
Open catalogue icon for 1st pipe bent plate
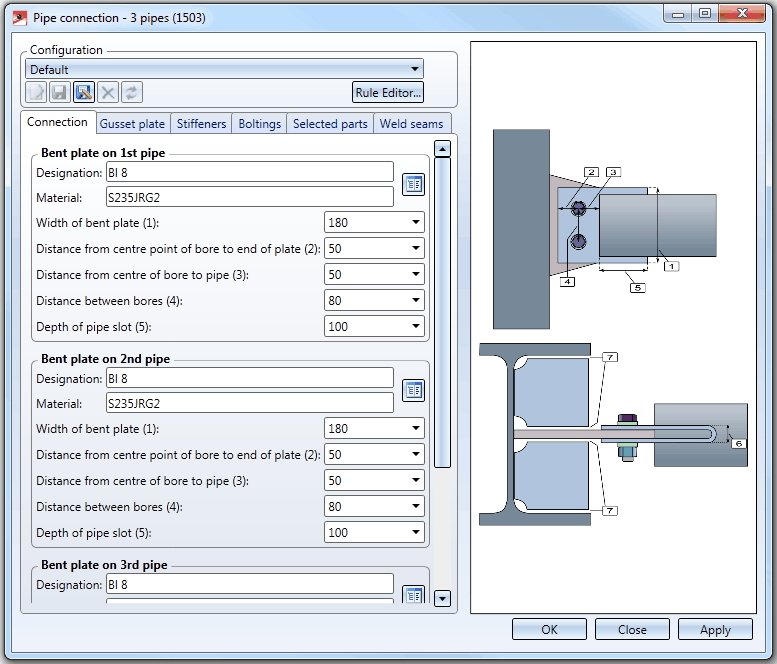point(413,184)
